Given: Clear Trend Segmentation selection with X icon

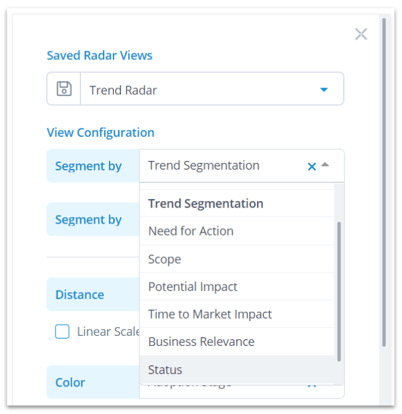Looking at the screenshot, I should (x=312, y=166).
